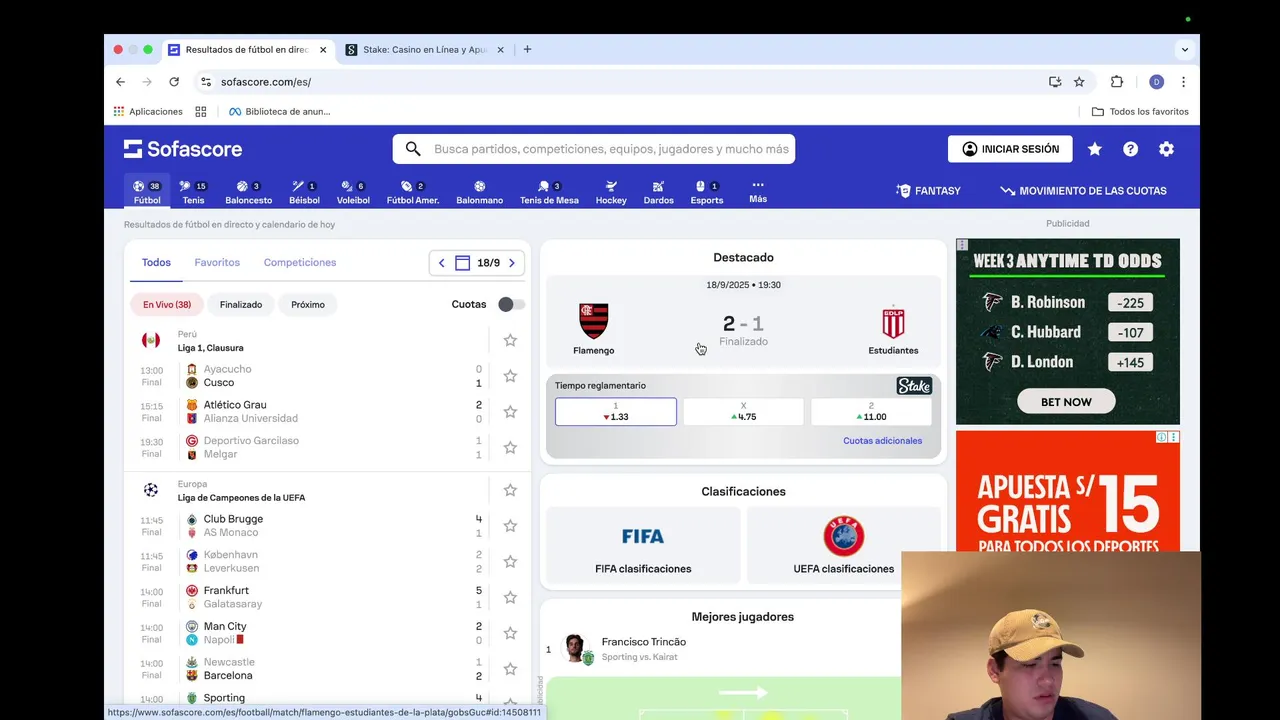Select the 1.33 home win odds
Screen dimensions: 1280x720
pos(616,411)
